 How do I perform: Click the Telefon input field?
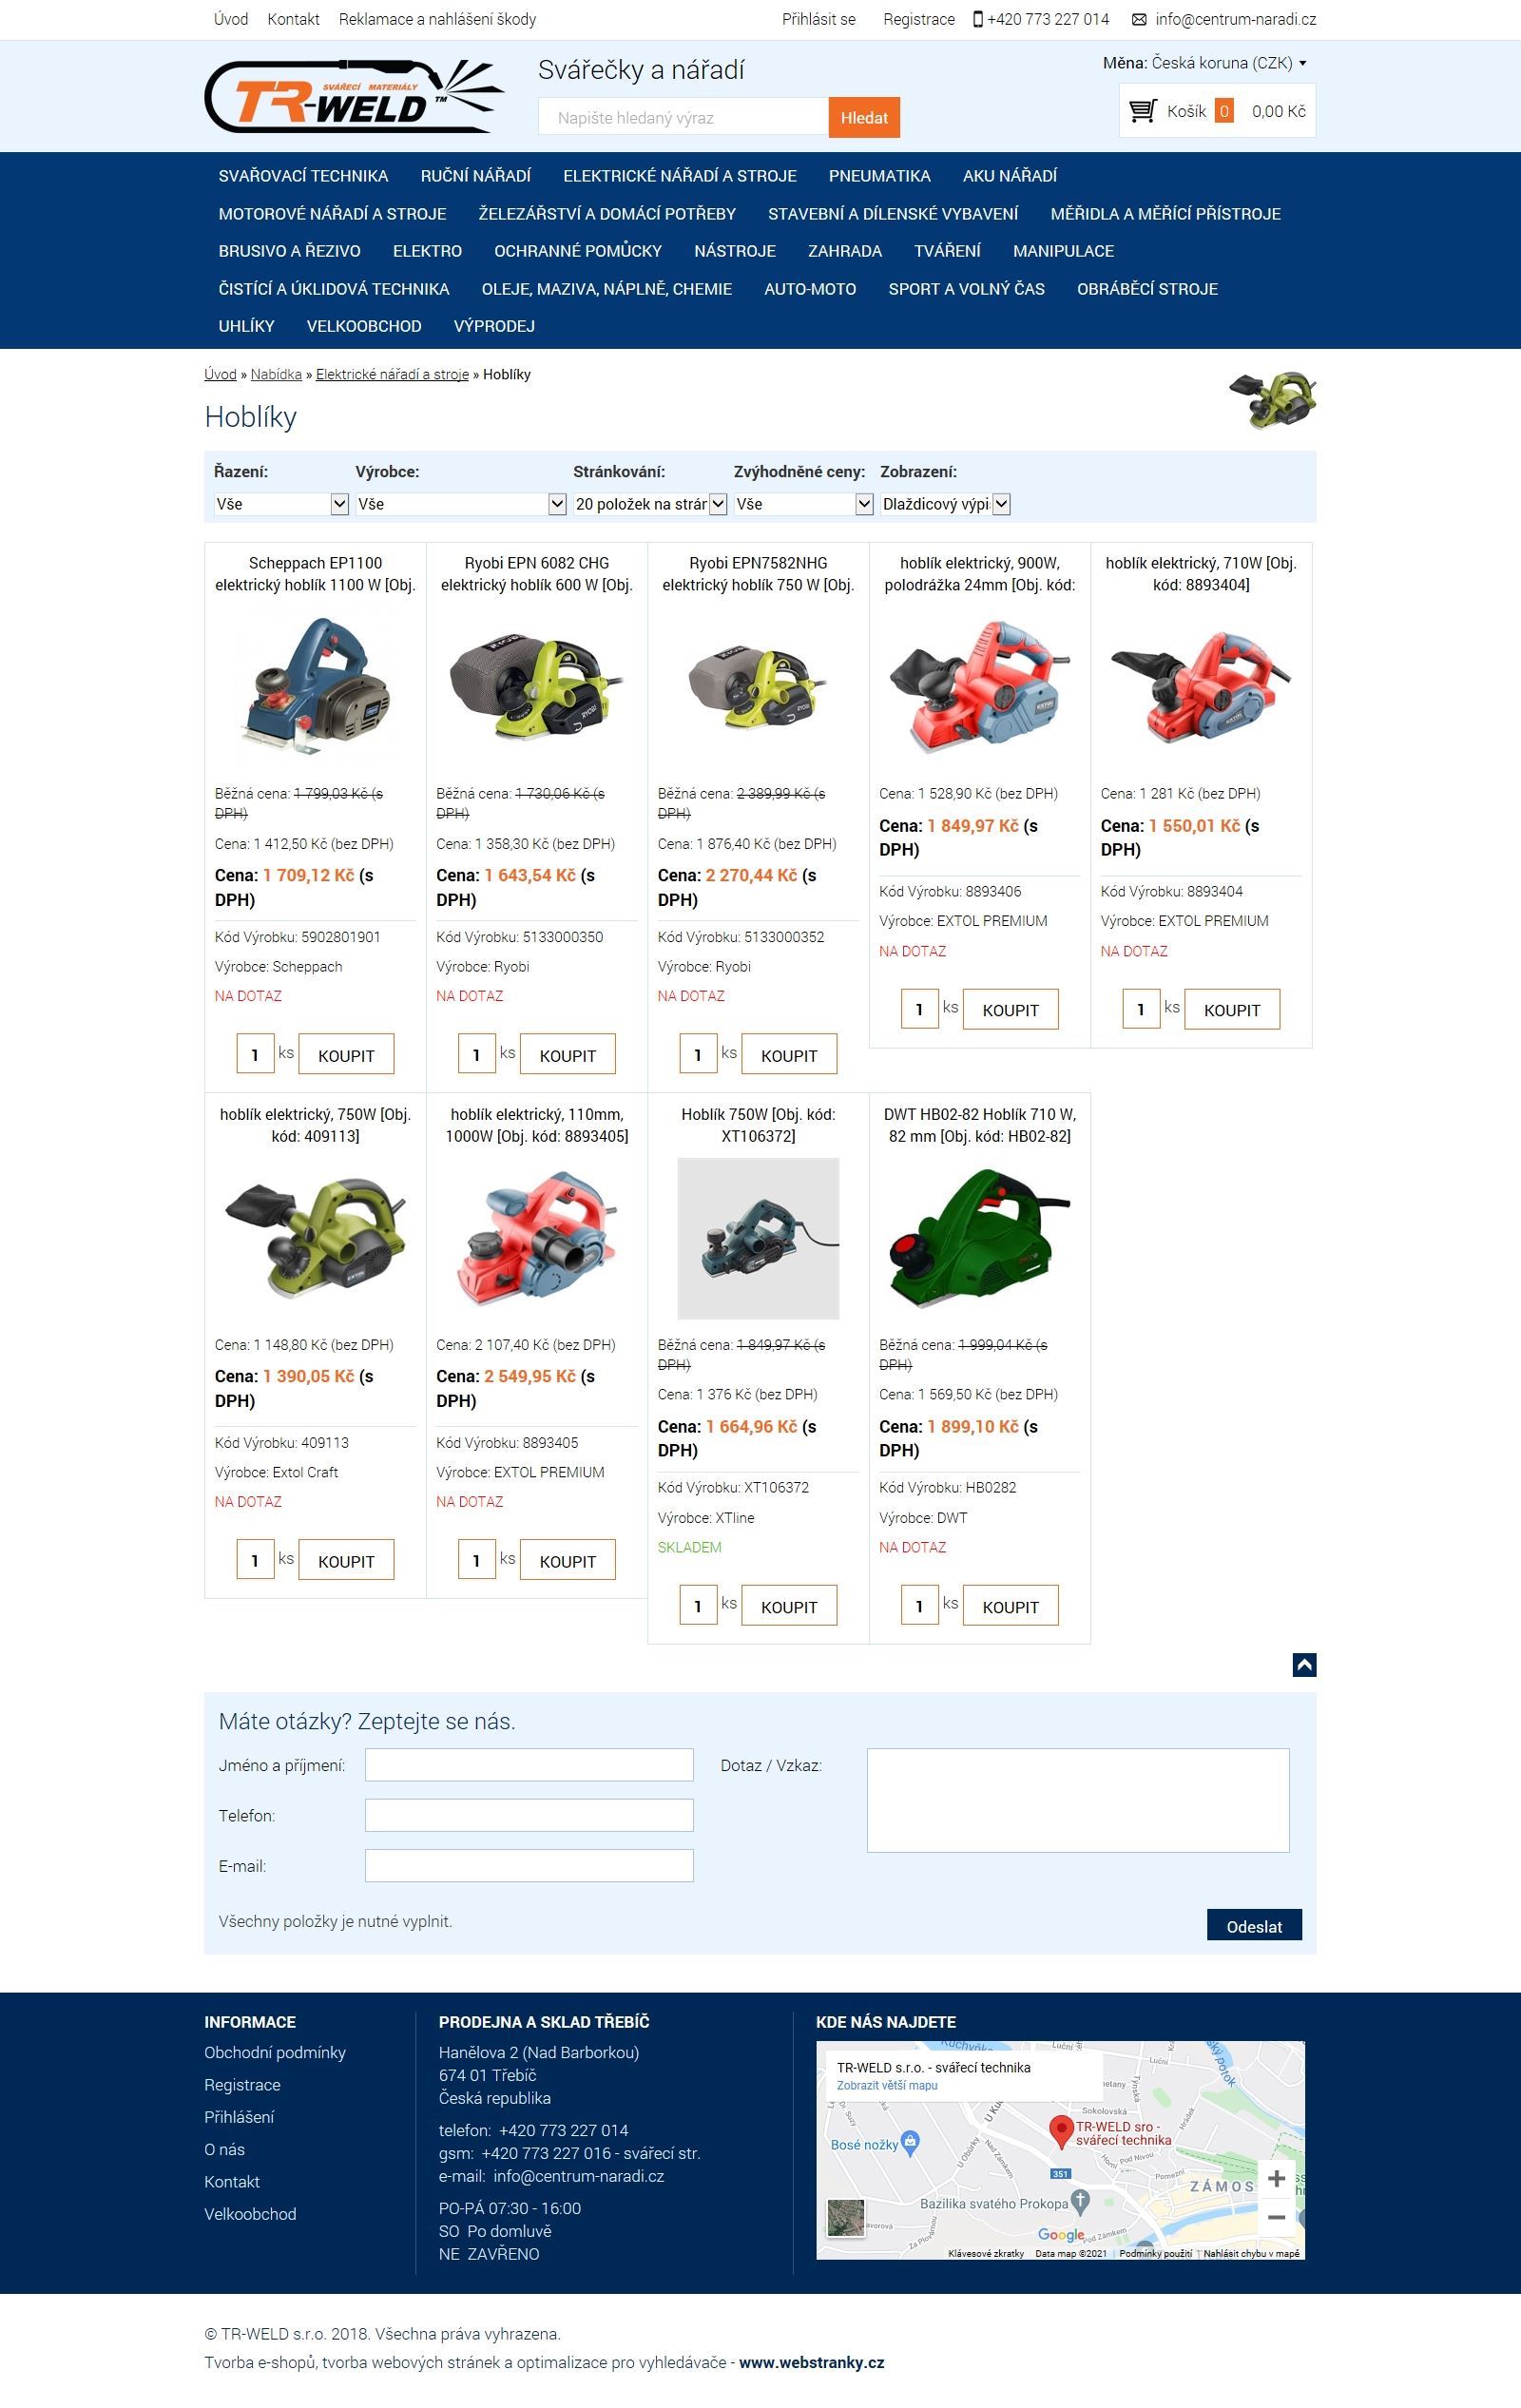point(529,1815)
